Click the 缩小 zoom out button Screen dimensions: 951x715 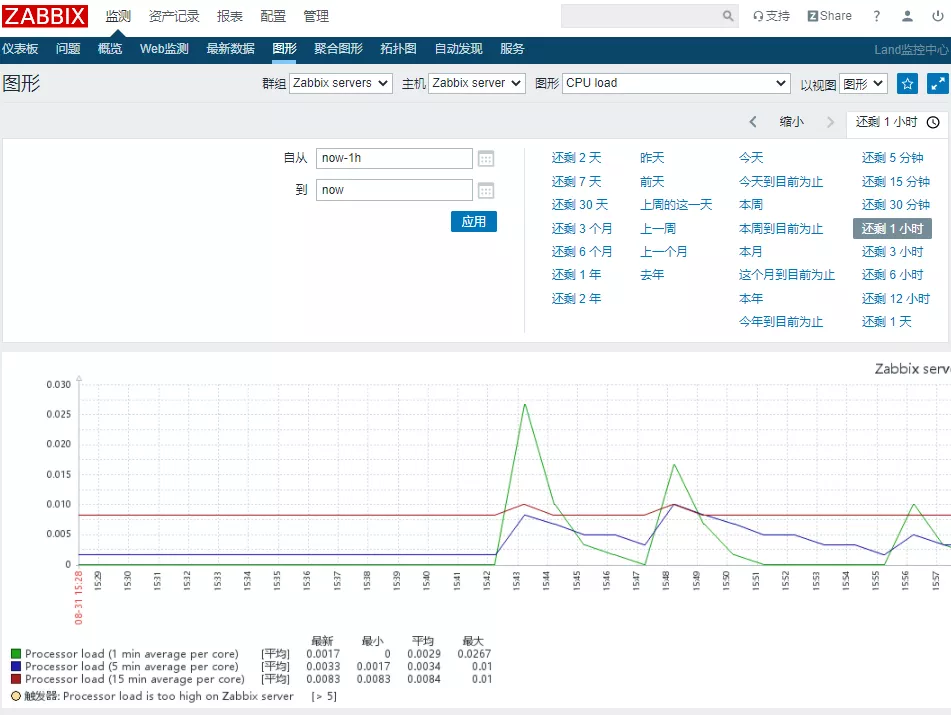coord(791,122)
